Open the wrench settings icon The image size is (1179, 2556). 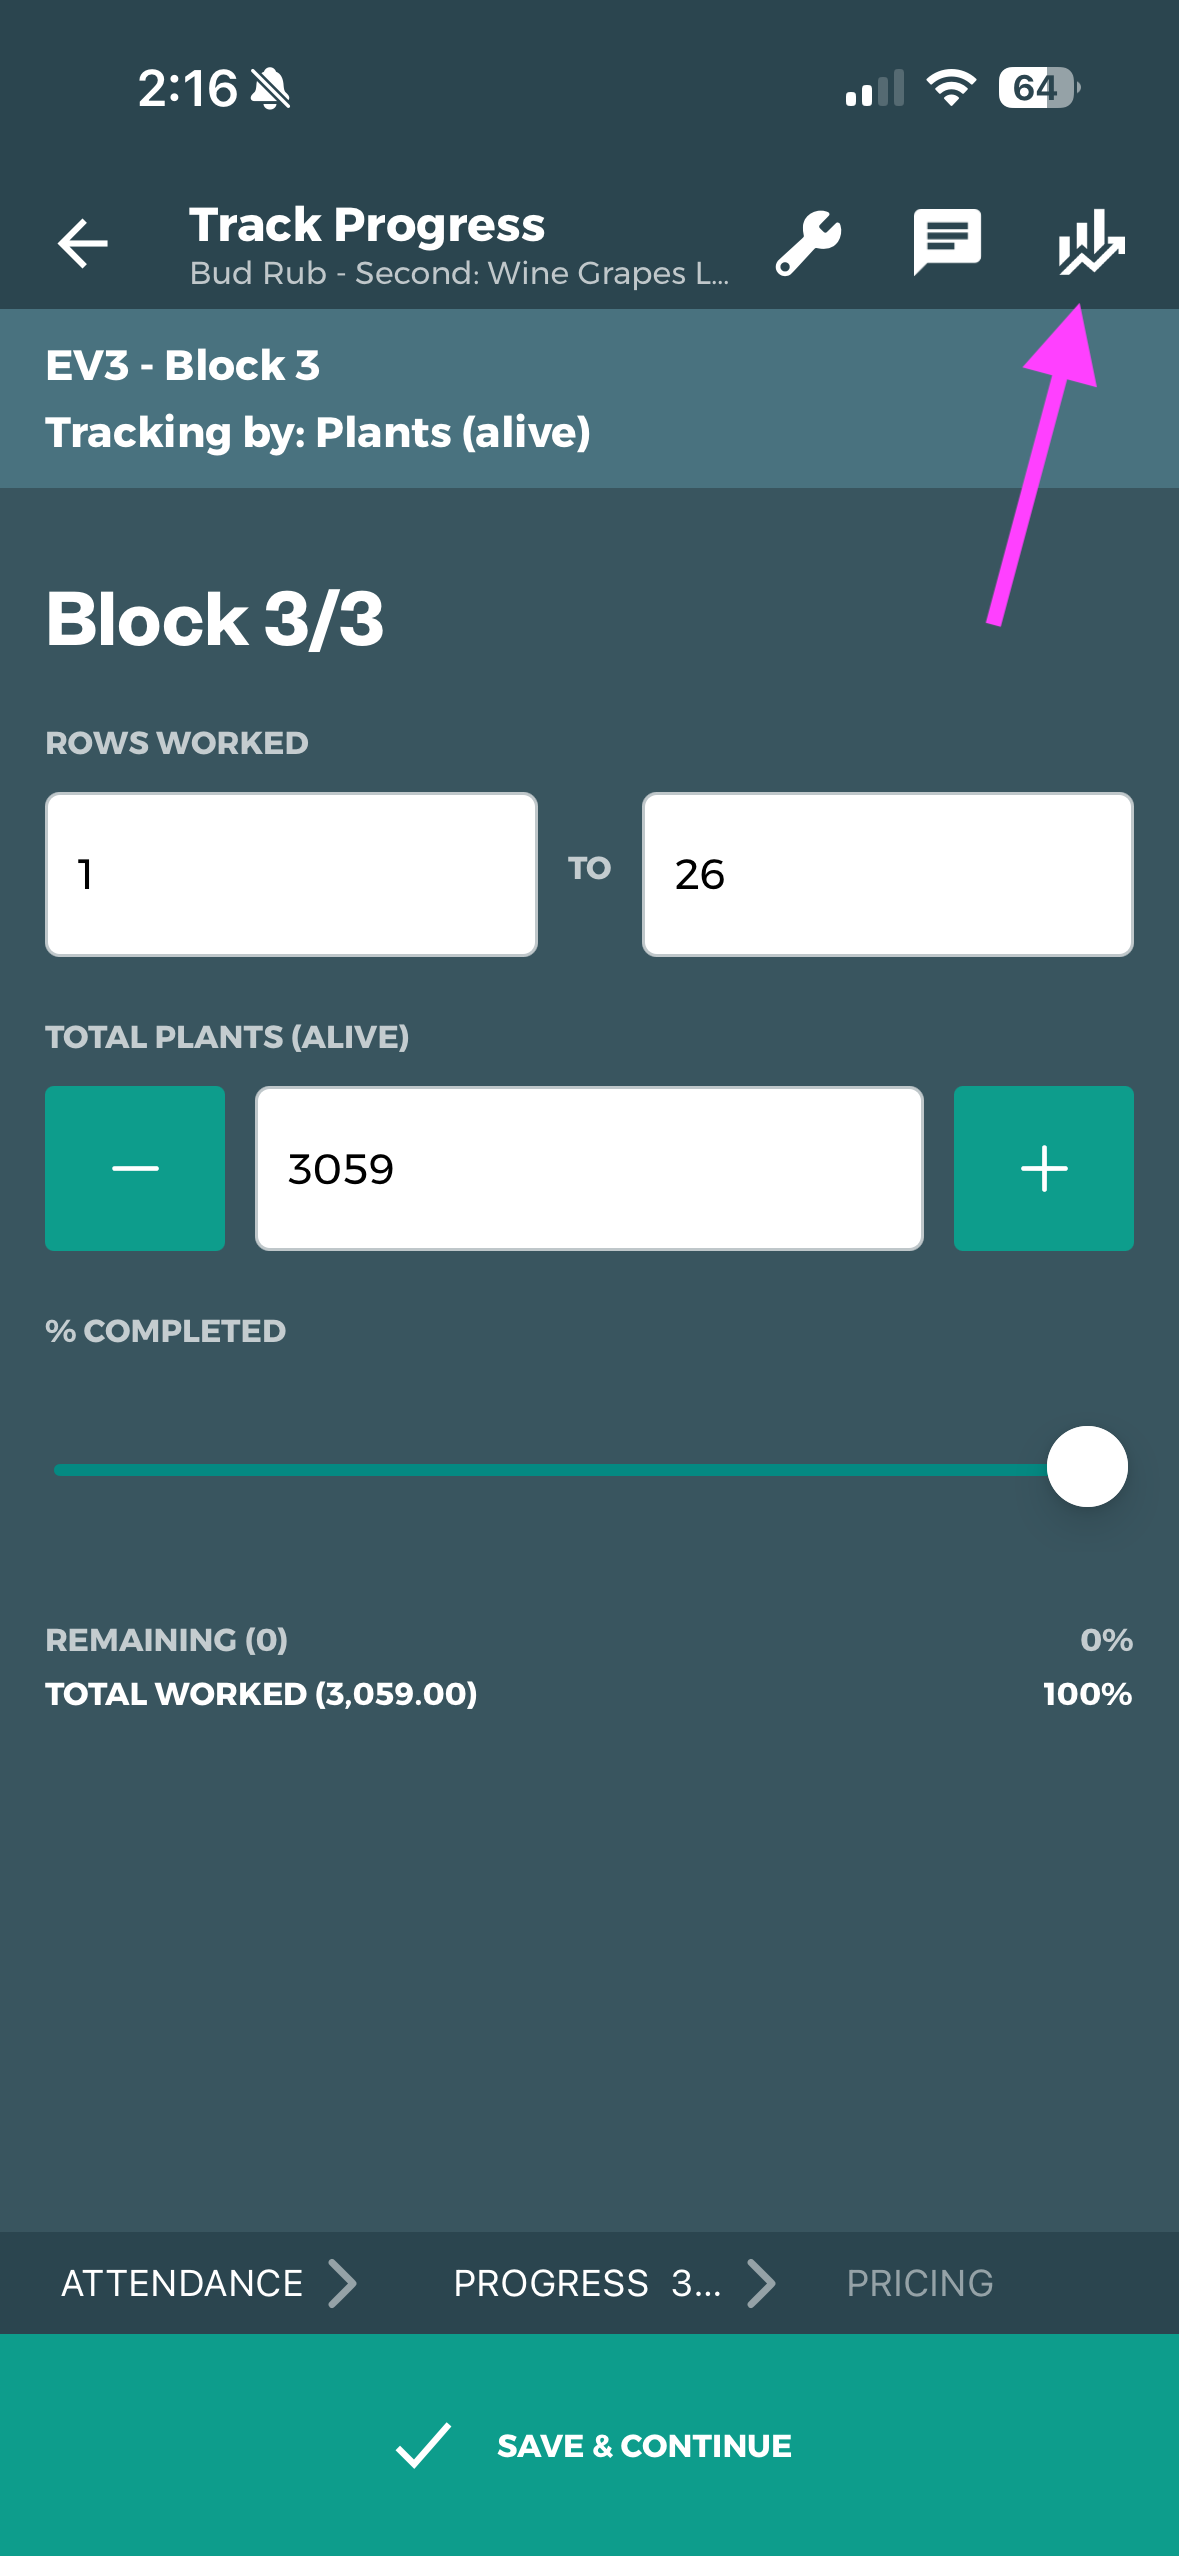click(808, 243)
